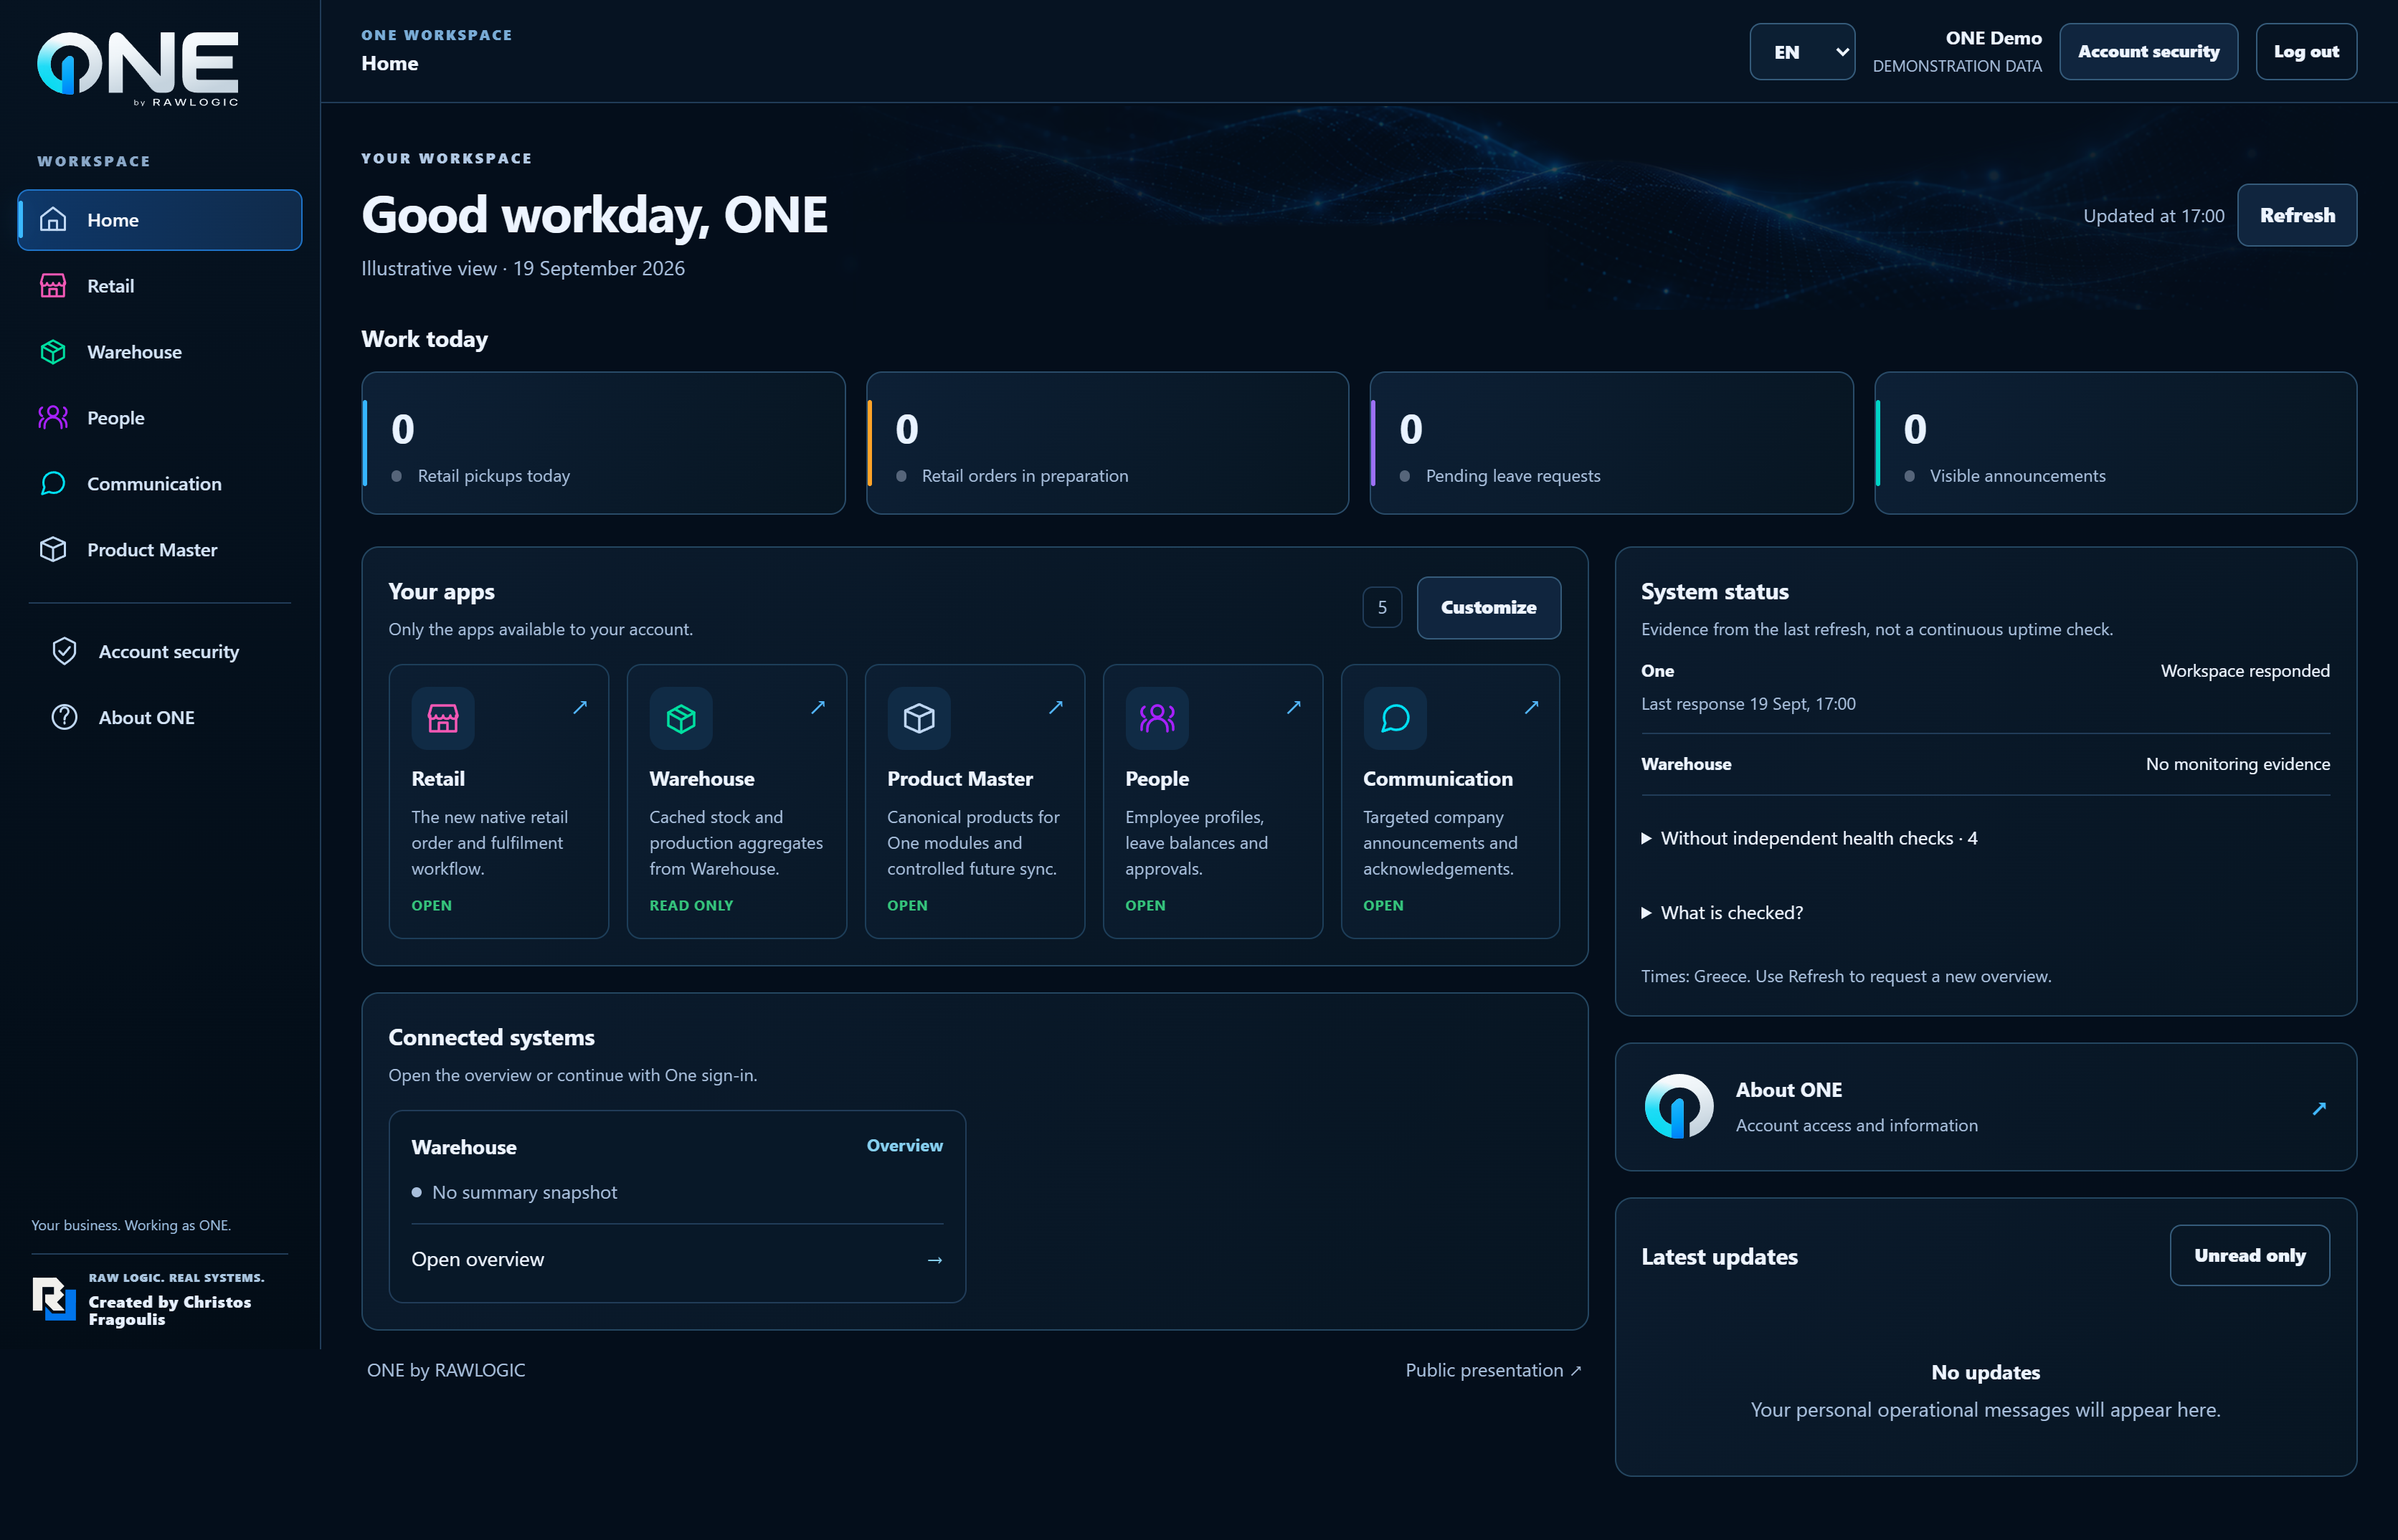The height and width of the screenshot is (1540, 2398).
Task: Click the Retail pickups today card
Action: [x=603, y=443]
